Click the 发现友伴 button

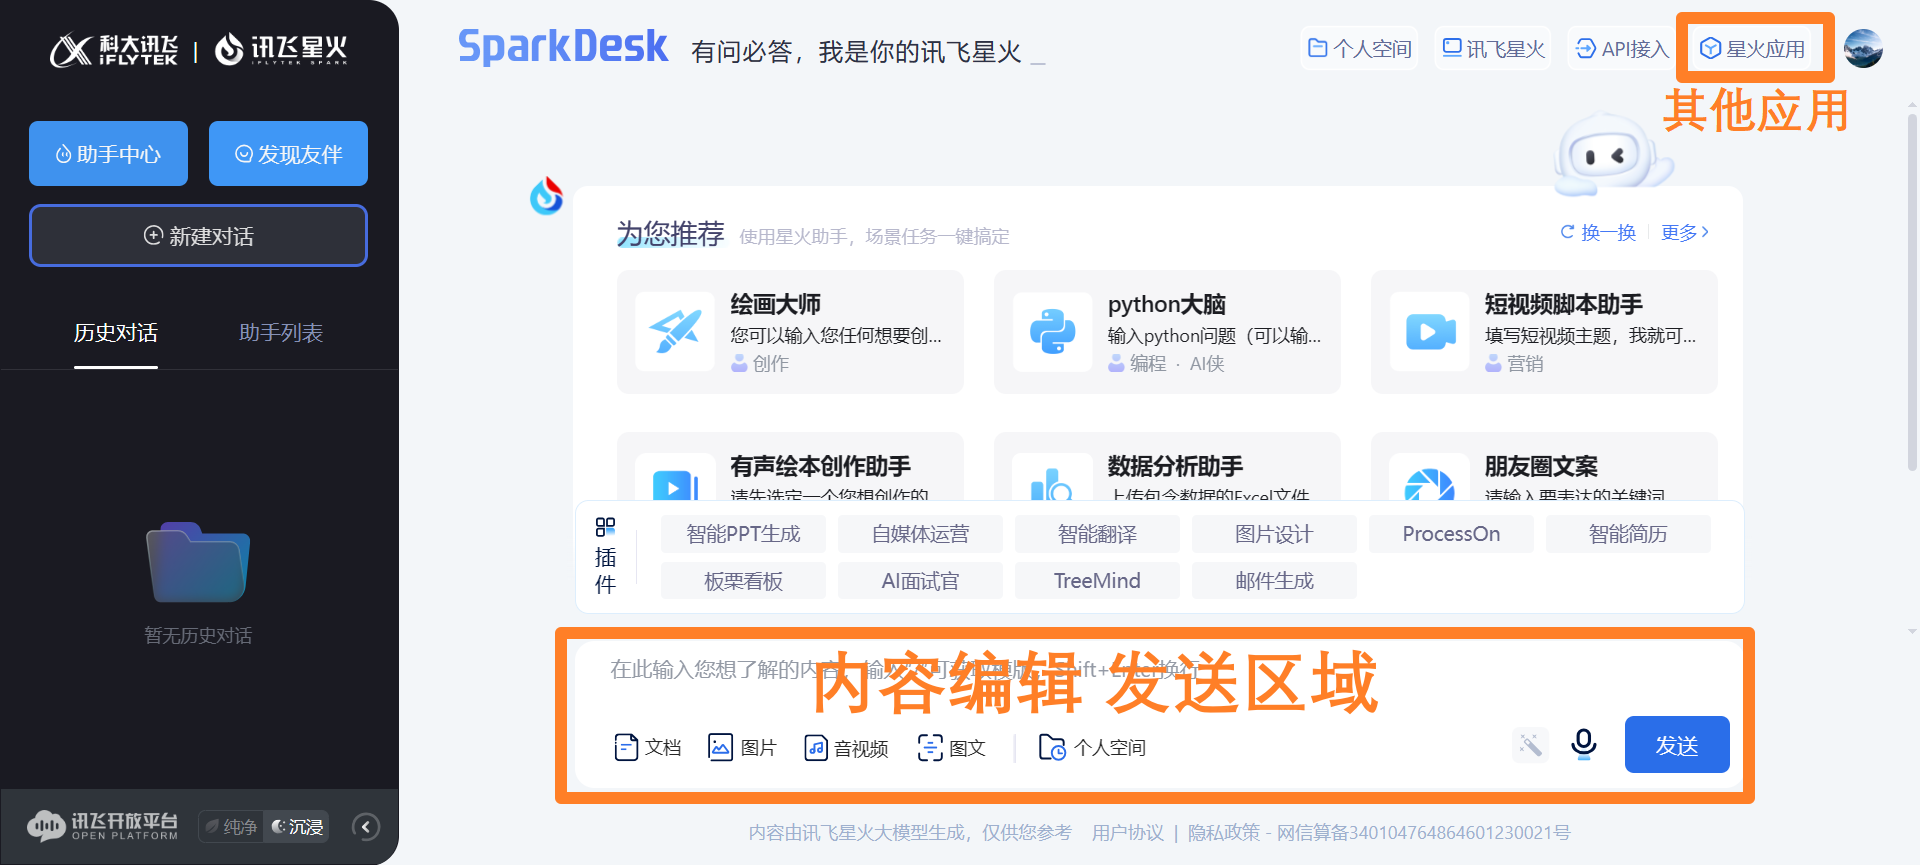(x=288, y=153)
